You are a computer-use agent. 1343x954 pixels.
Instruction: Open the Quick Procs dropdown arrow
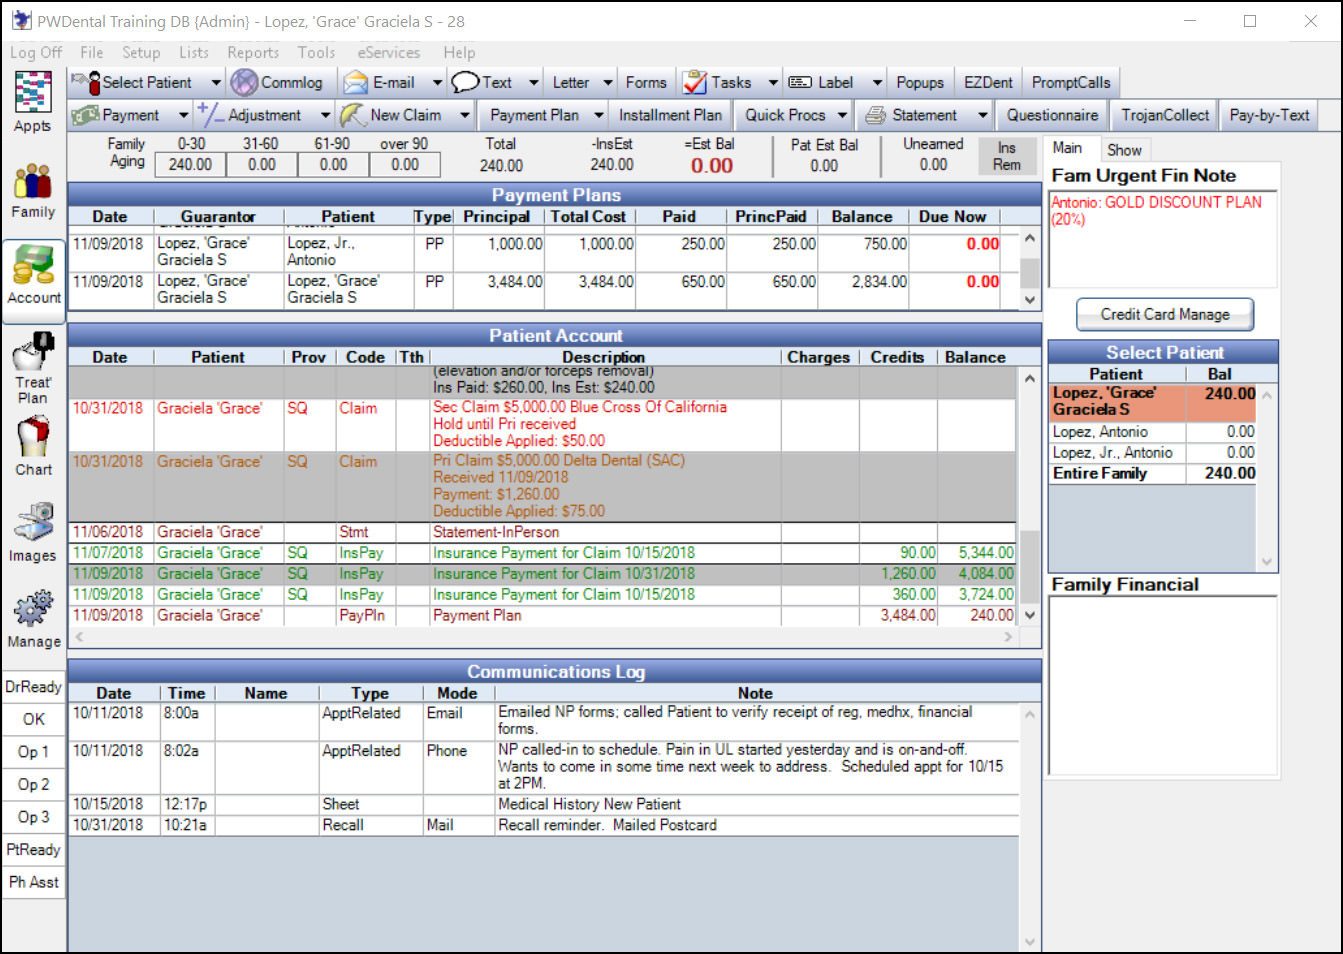point(843,116)
